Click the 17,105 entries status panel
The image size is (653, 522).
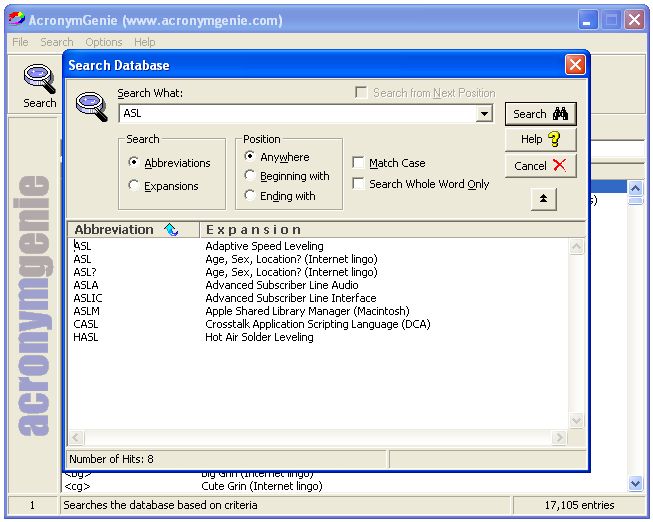pos(579,505)
